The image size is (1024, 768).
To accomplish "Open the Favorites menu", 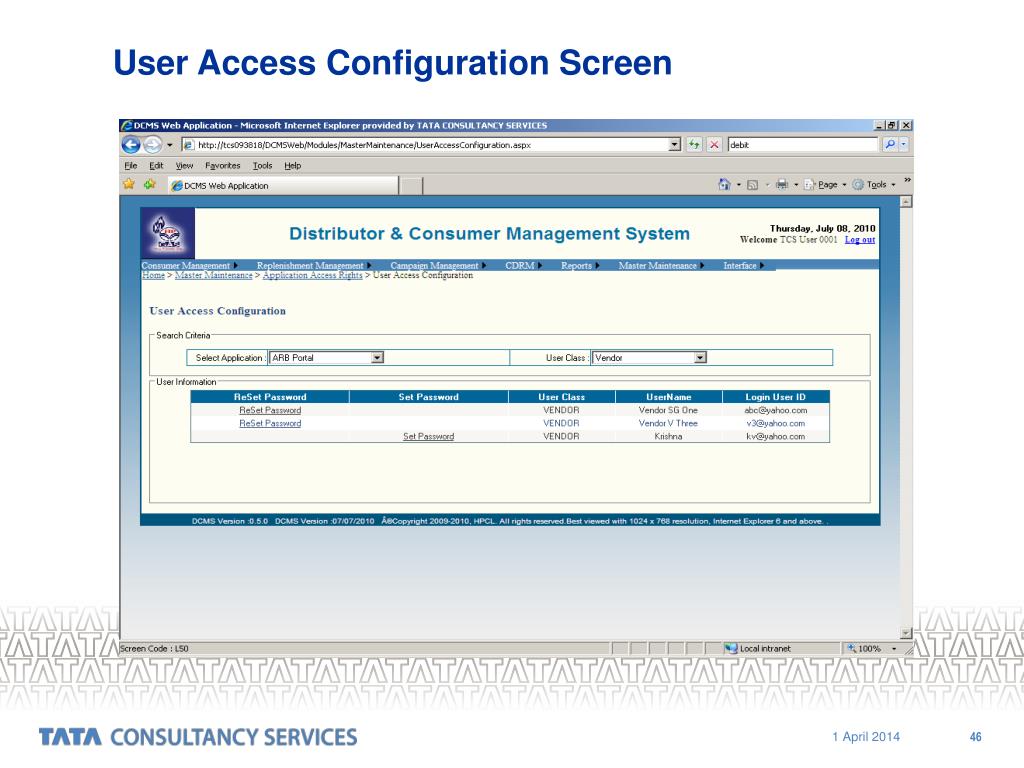I will (x=223, y=166).
